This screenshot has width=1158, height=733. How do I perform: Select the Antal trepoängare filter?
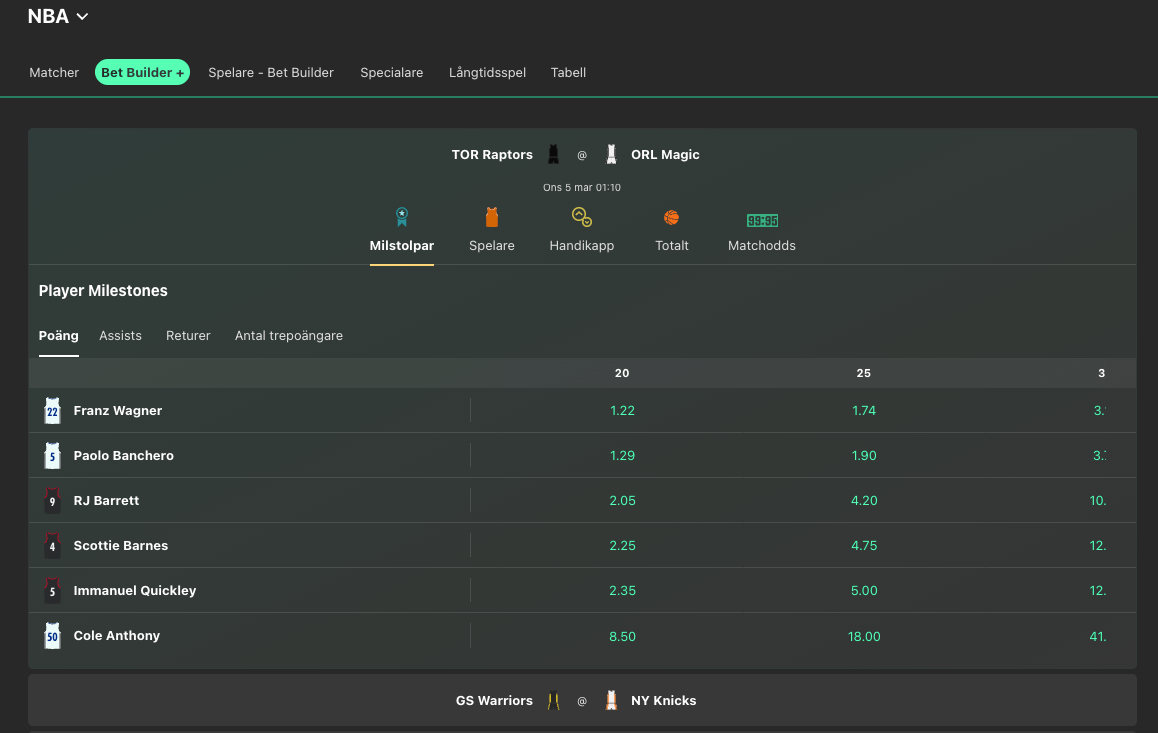(x=288, y=335)
